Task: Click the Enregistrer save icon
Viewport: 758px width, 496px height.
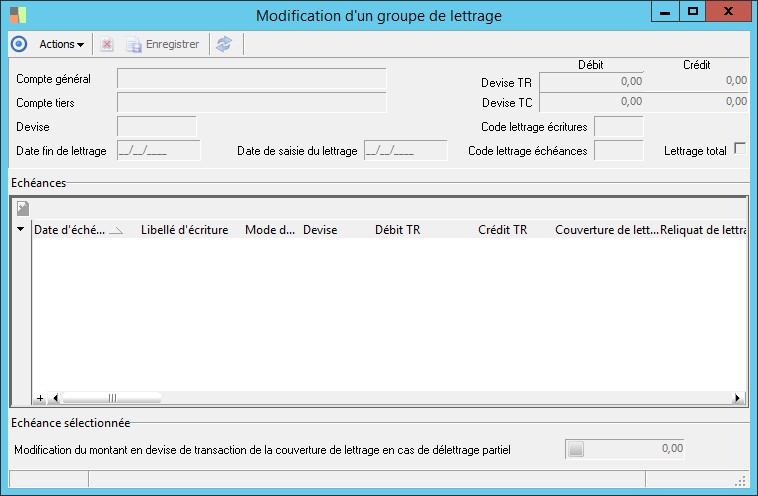Action: (134, 44)
